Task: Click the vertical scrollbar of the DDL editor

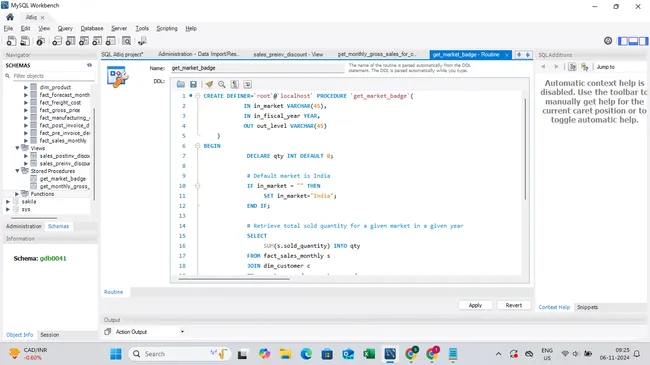Action: pyautogui.click(x=525, y=148)
